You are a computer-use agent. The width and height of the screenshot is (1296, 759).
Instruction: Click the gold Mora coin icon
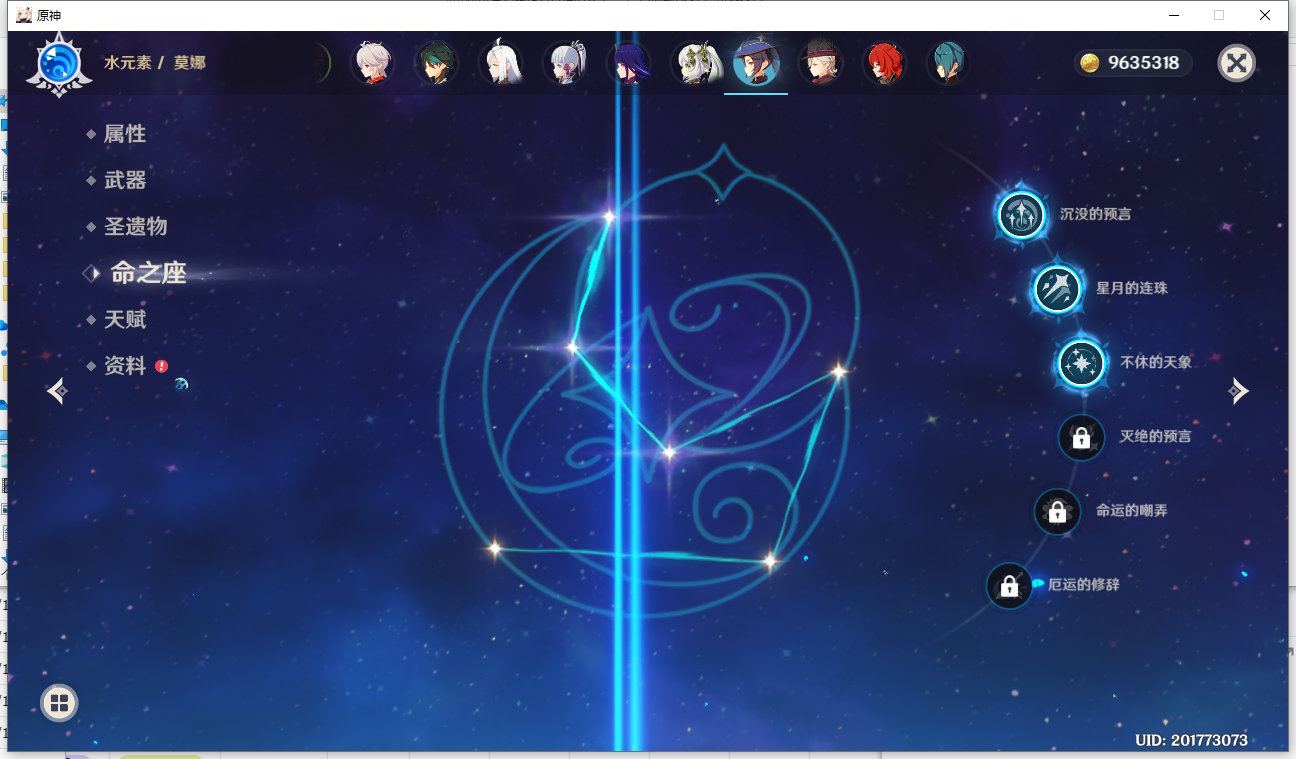[1090, 63]
